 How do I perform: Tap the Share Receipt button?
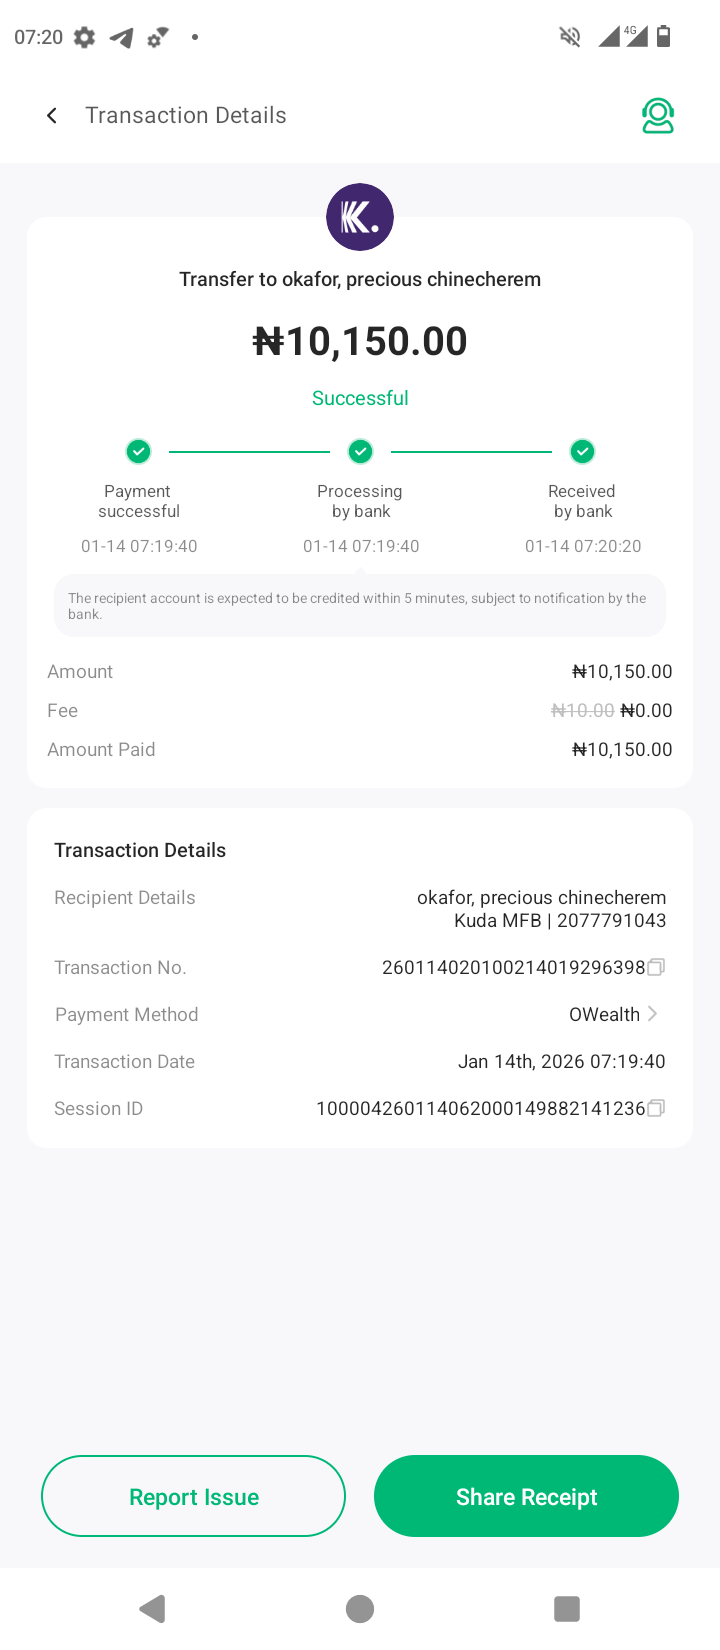(x=526, y=1496)
